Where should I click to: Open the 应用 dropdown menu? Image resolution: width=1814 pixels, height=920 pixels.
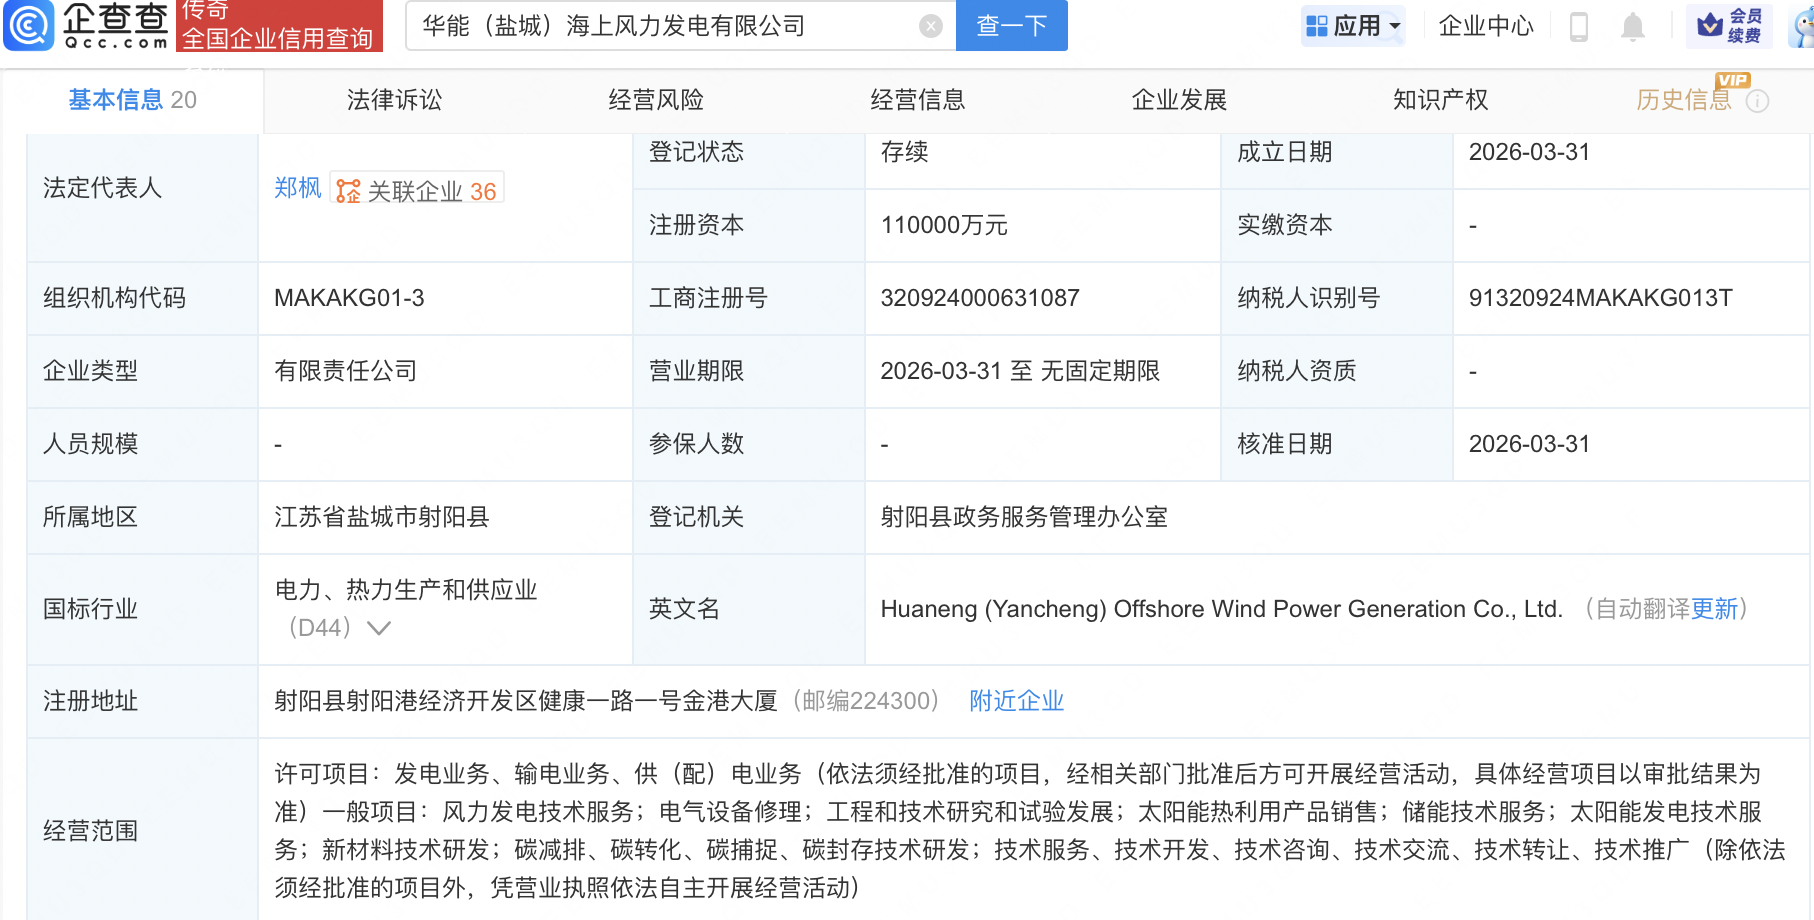coord(1353,27)
